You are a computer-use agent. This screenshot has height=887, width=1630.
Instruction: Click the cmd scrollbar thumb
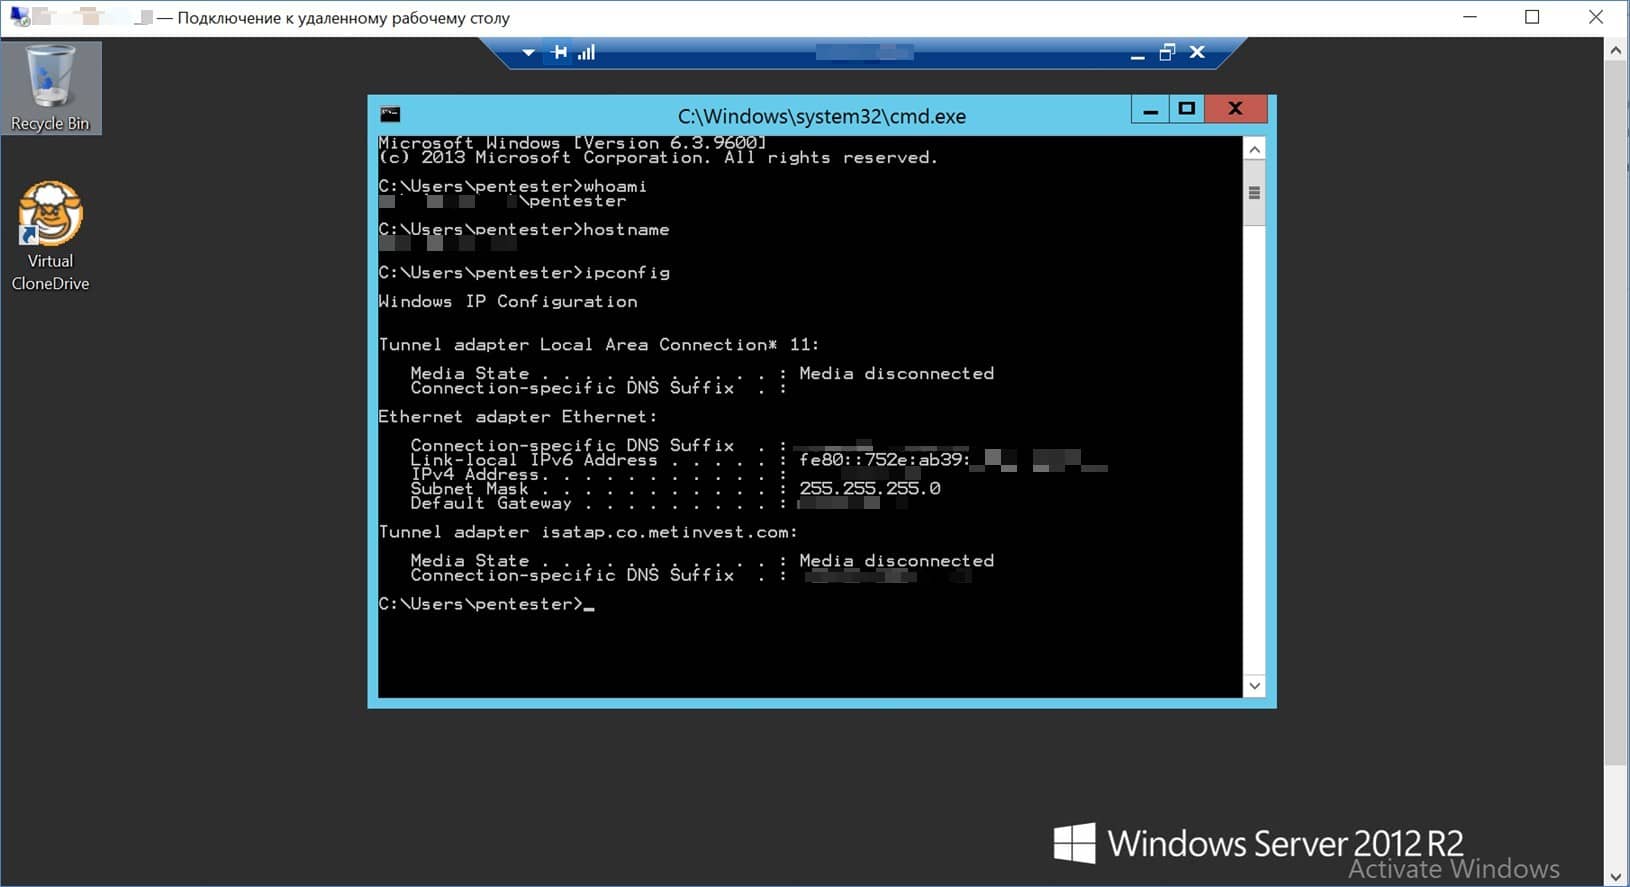(1254, 193)
